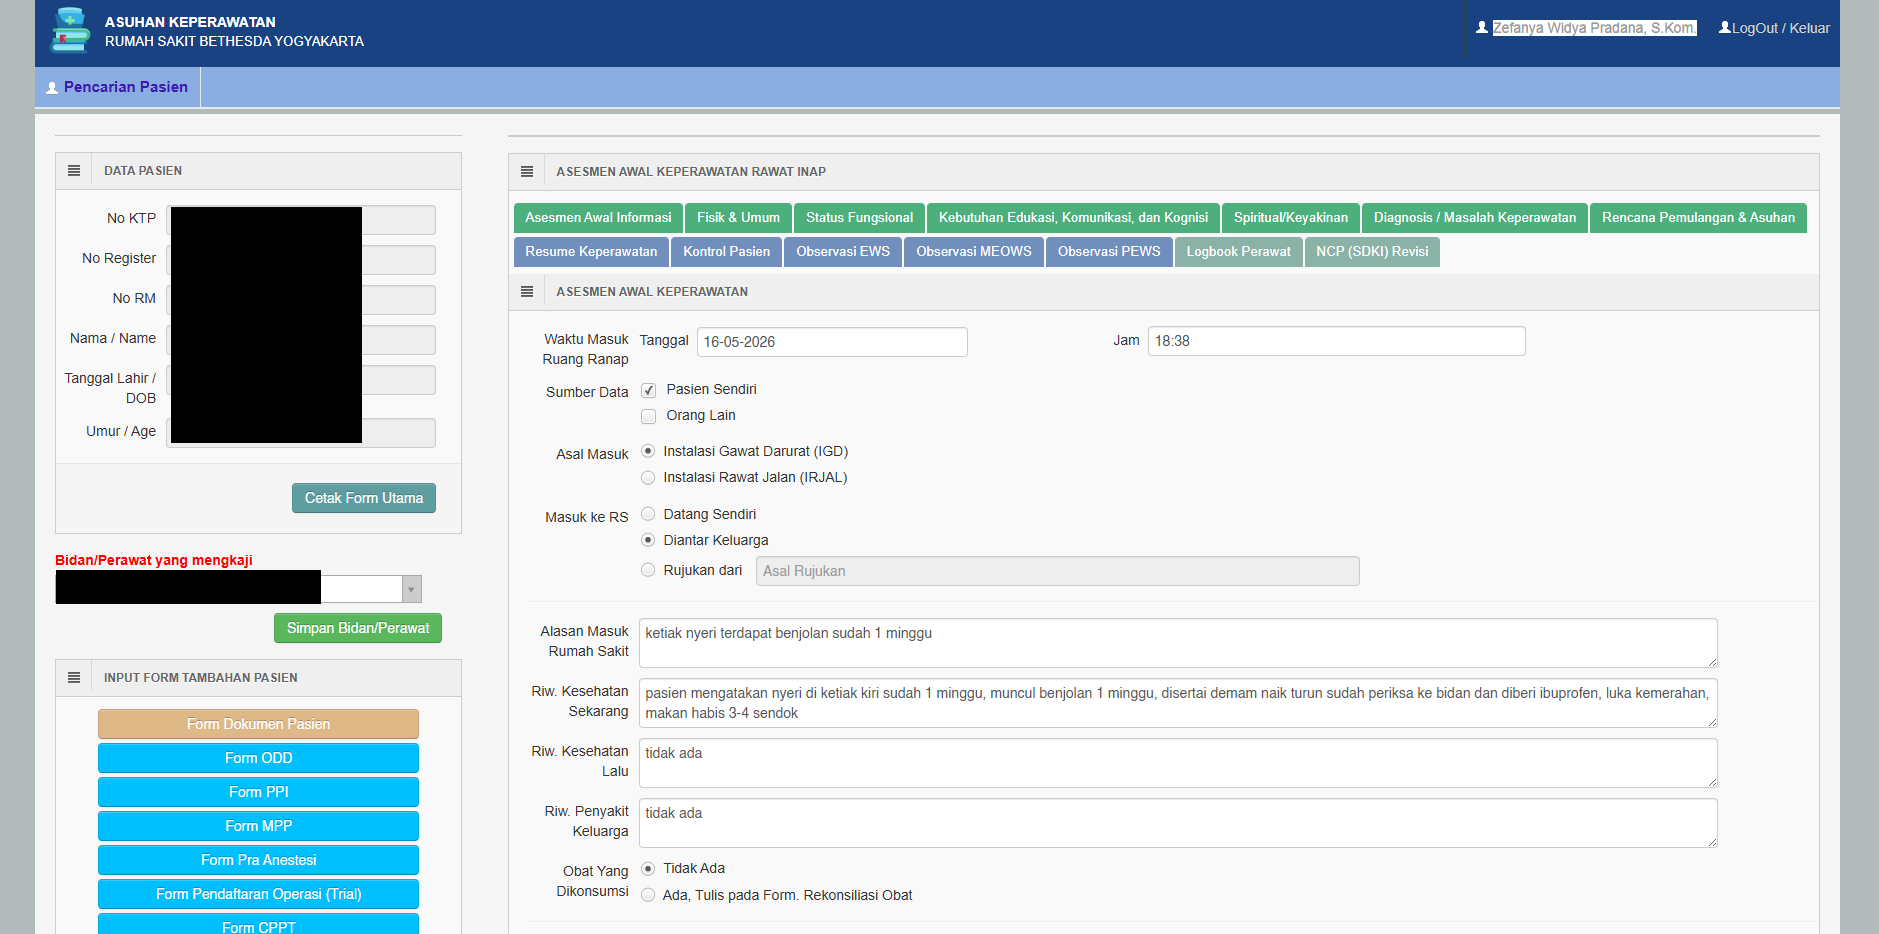Click the person icon next to LogOut / Keluar
The image size is (1879, 934).
pos(1725,28)
